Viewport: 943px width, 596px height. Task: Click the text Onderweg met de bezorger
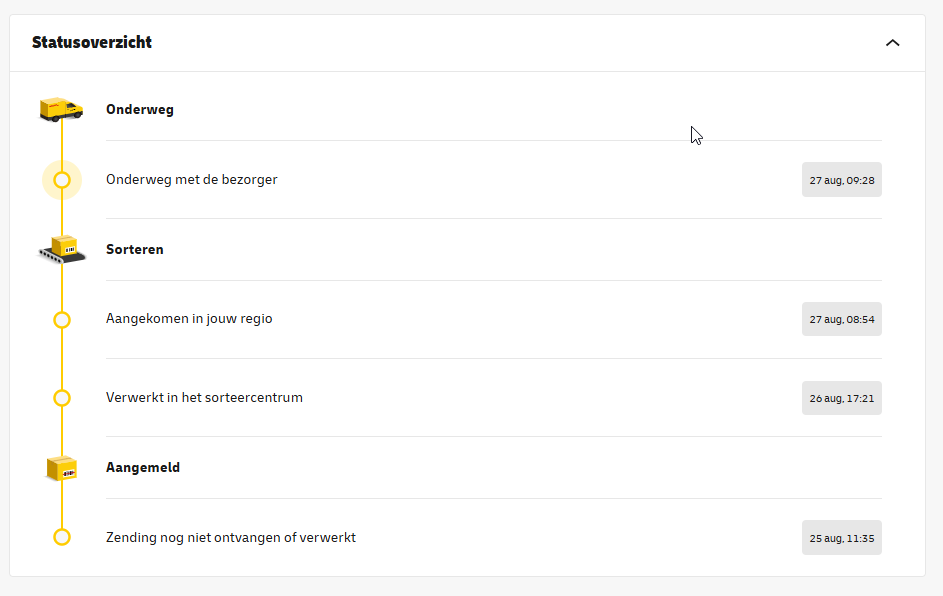point(192,180)
